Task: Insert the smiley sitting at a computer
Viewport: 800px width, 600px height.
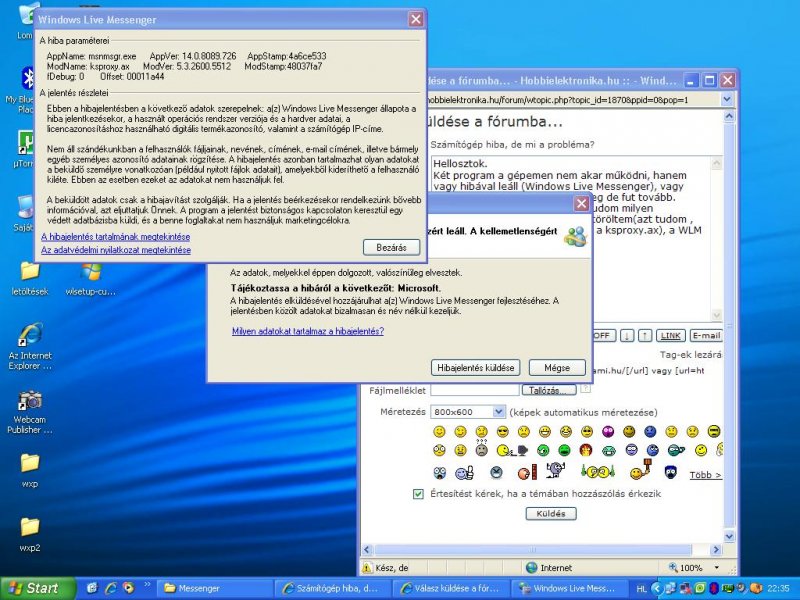Action: click(511, 450)
